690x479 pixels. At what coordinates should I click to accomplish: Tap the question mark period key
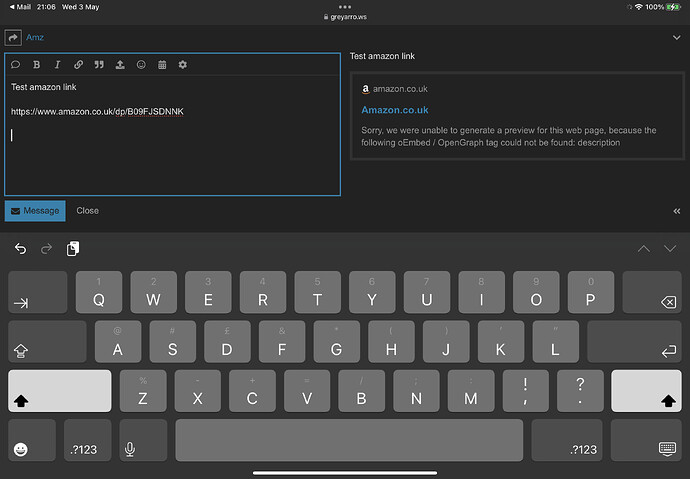coord(580,391)
